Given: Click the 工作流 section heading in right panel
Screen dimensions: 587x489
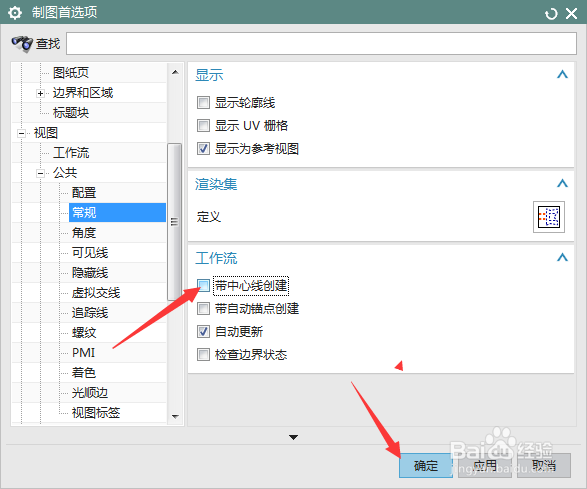Looking at the screenshot, I should [216, 258].
